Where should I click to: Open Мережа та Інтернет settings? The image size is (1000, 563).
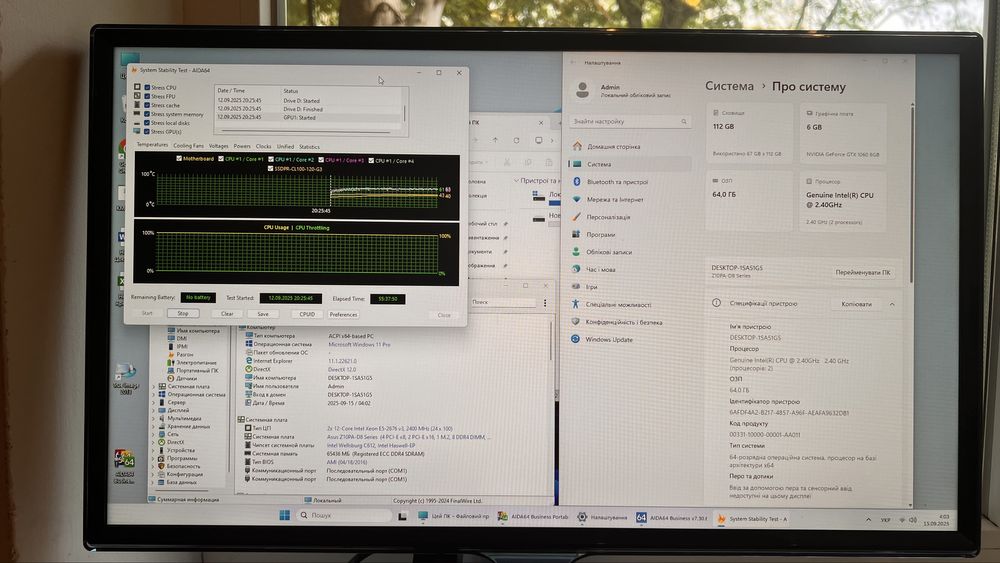click(x=615, y=200)
